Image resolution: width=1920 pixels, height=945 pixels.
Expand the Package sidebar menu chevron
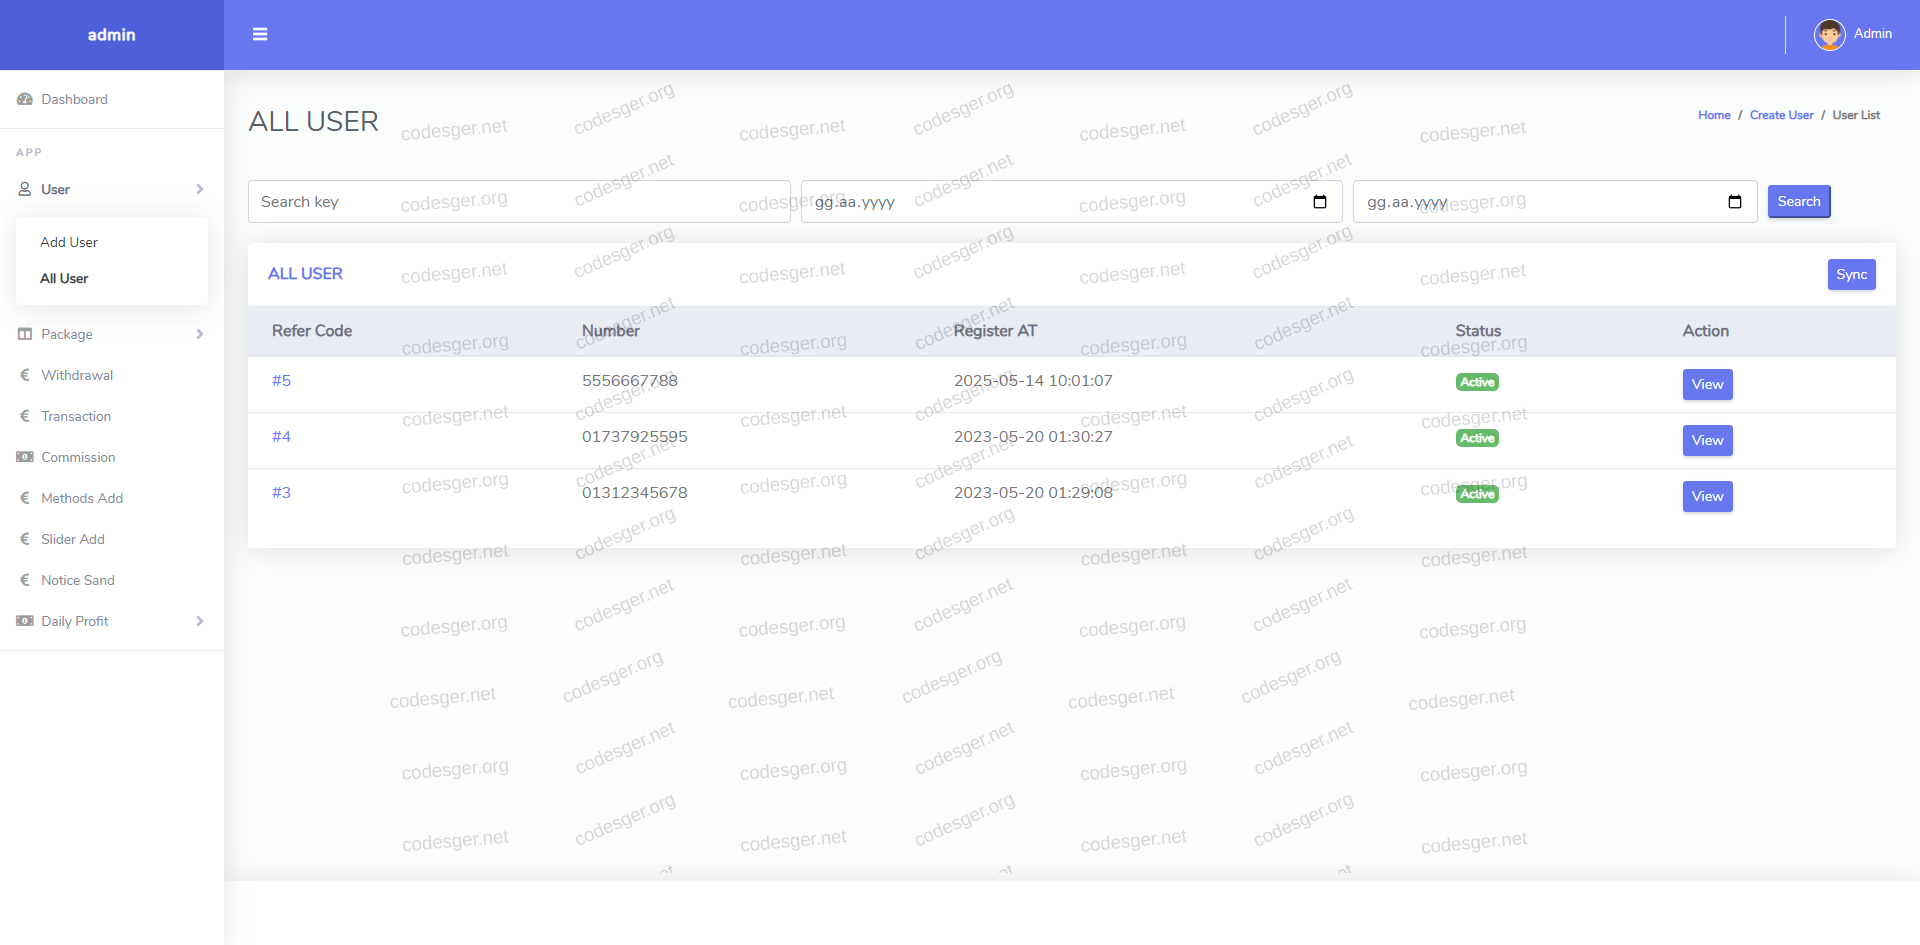(200, 334)
